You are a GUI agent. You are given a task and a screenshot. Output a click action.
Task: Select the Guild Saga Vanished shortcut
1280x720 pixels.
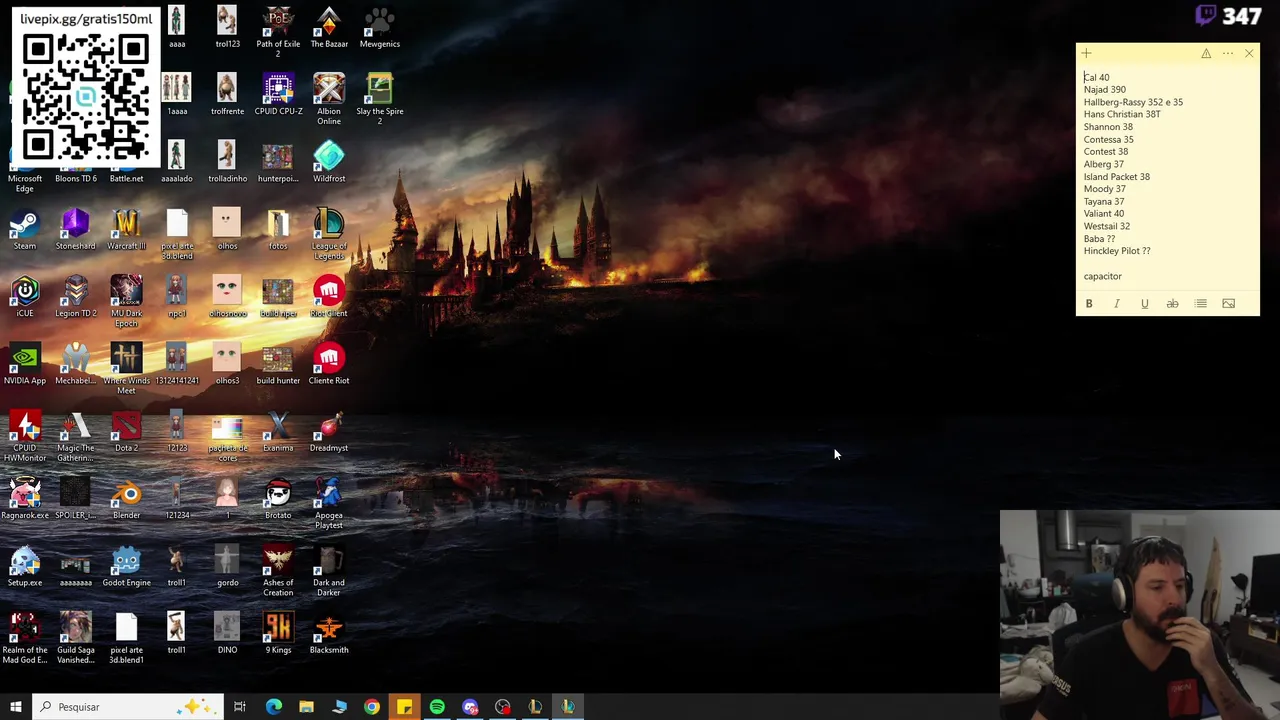(75, 638)
